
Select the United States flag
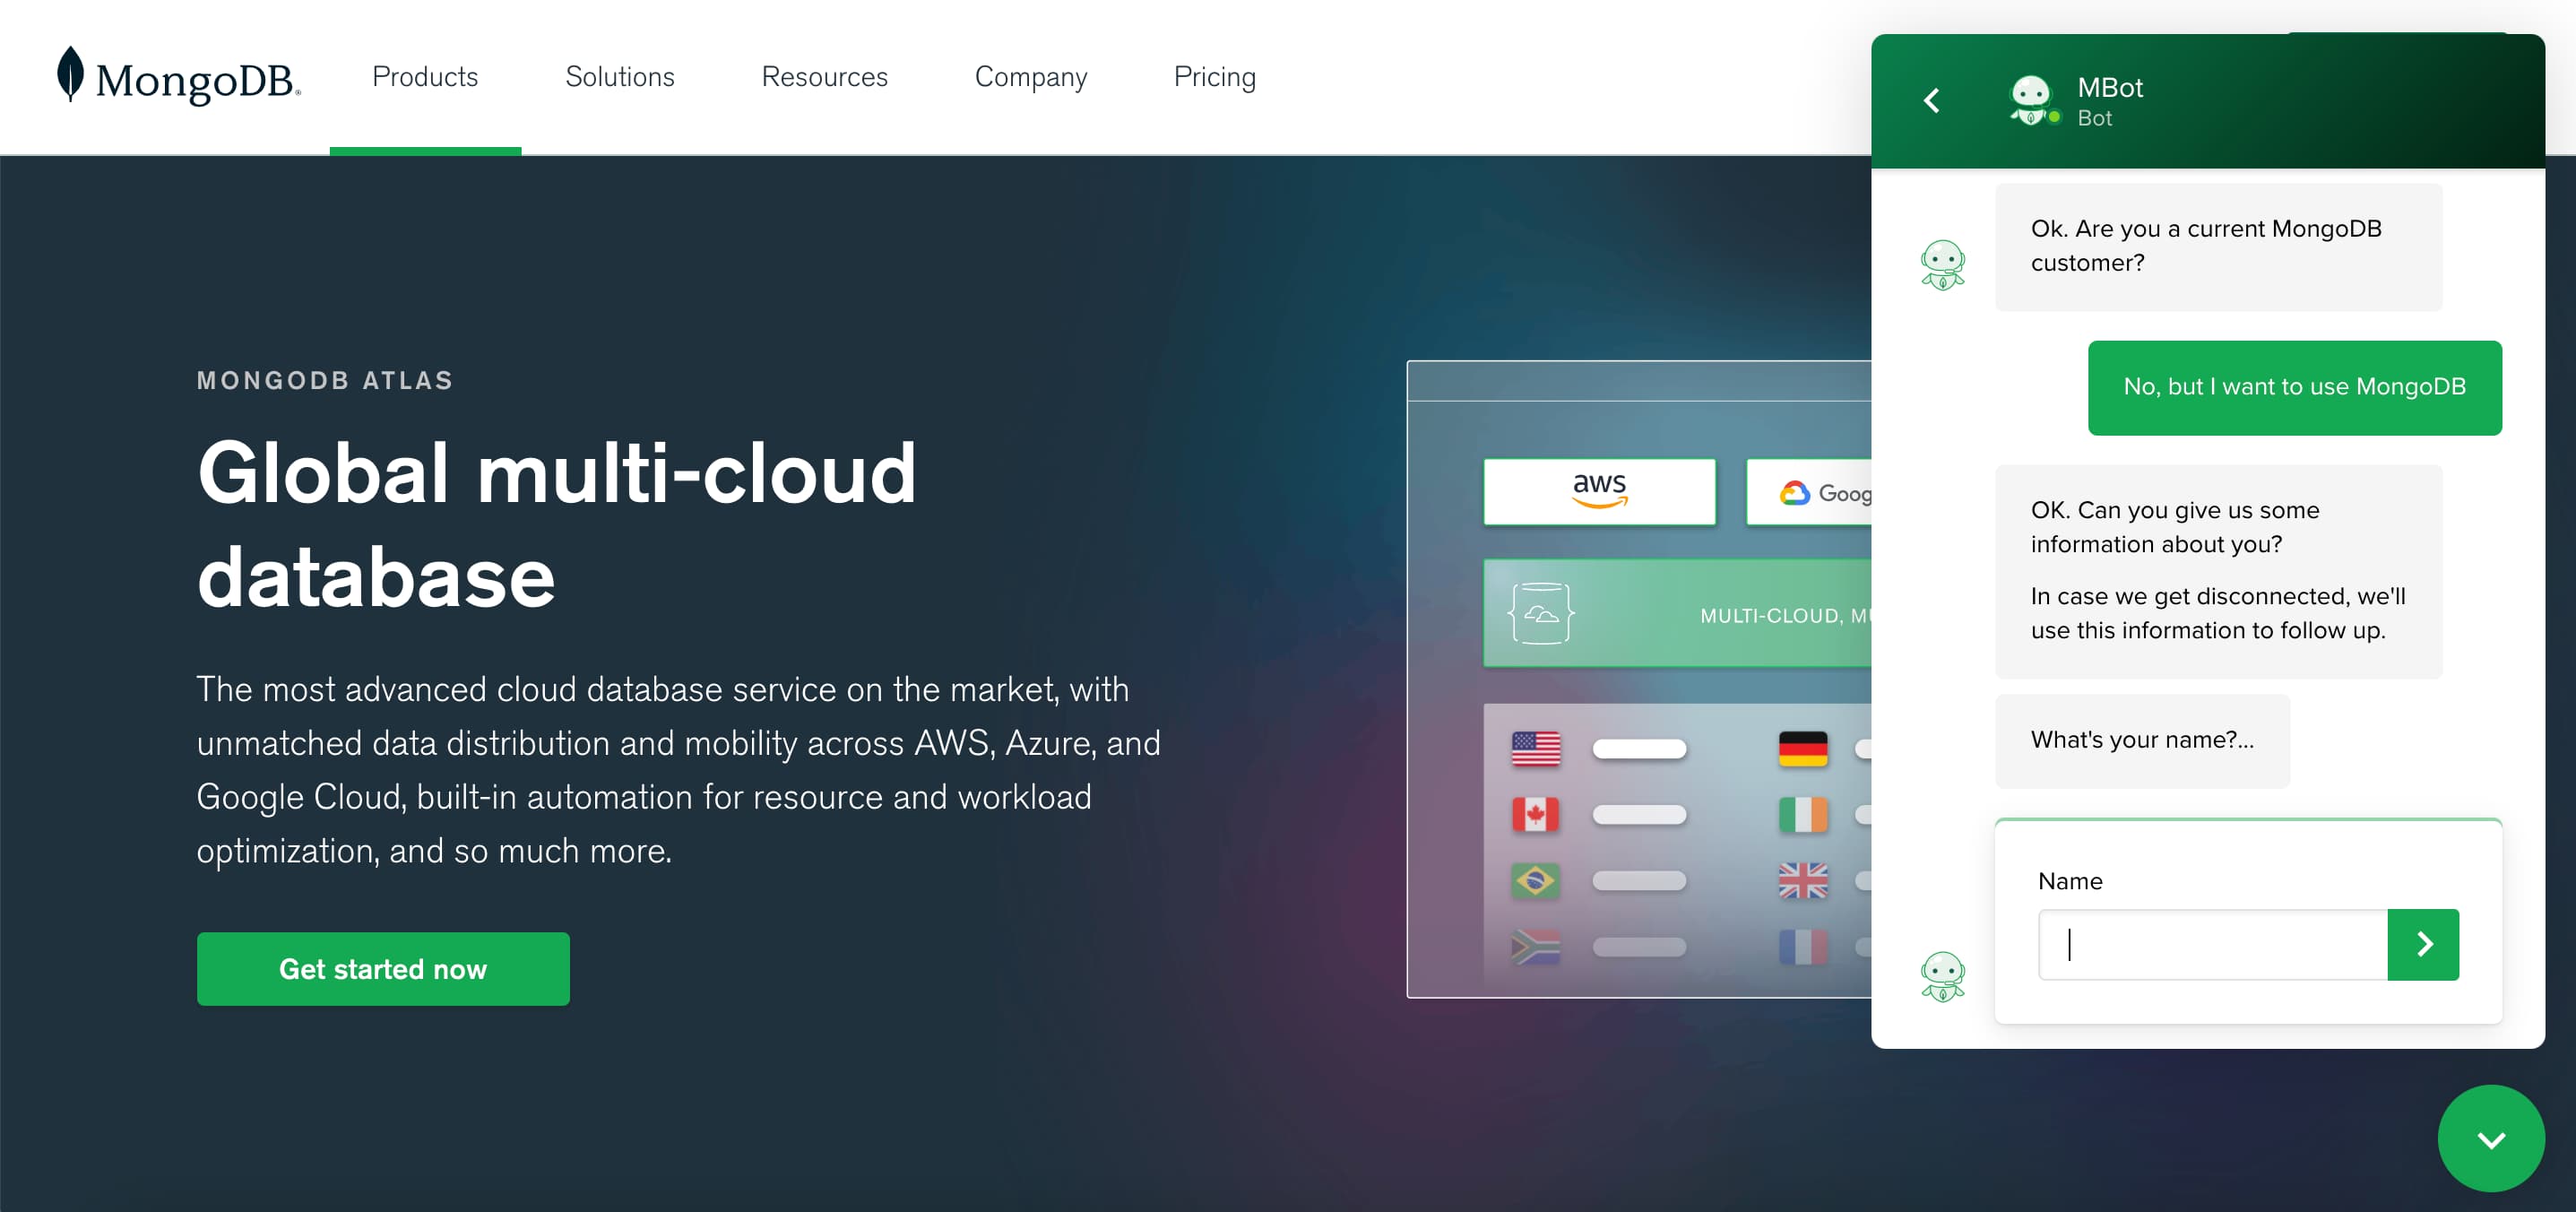(x=1535, y=748)
